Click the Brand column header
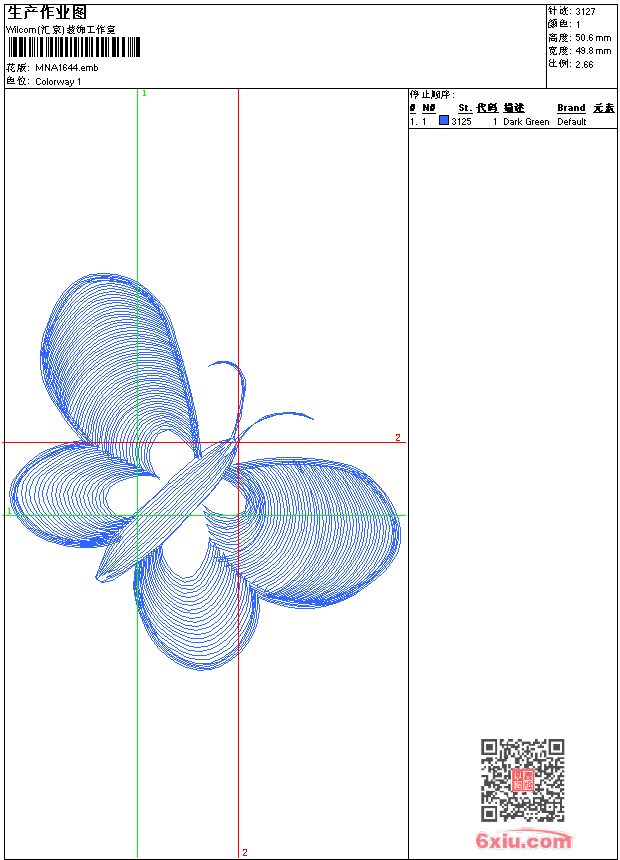 coord(571,108)
